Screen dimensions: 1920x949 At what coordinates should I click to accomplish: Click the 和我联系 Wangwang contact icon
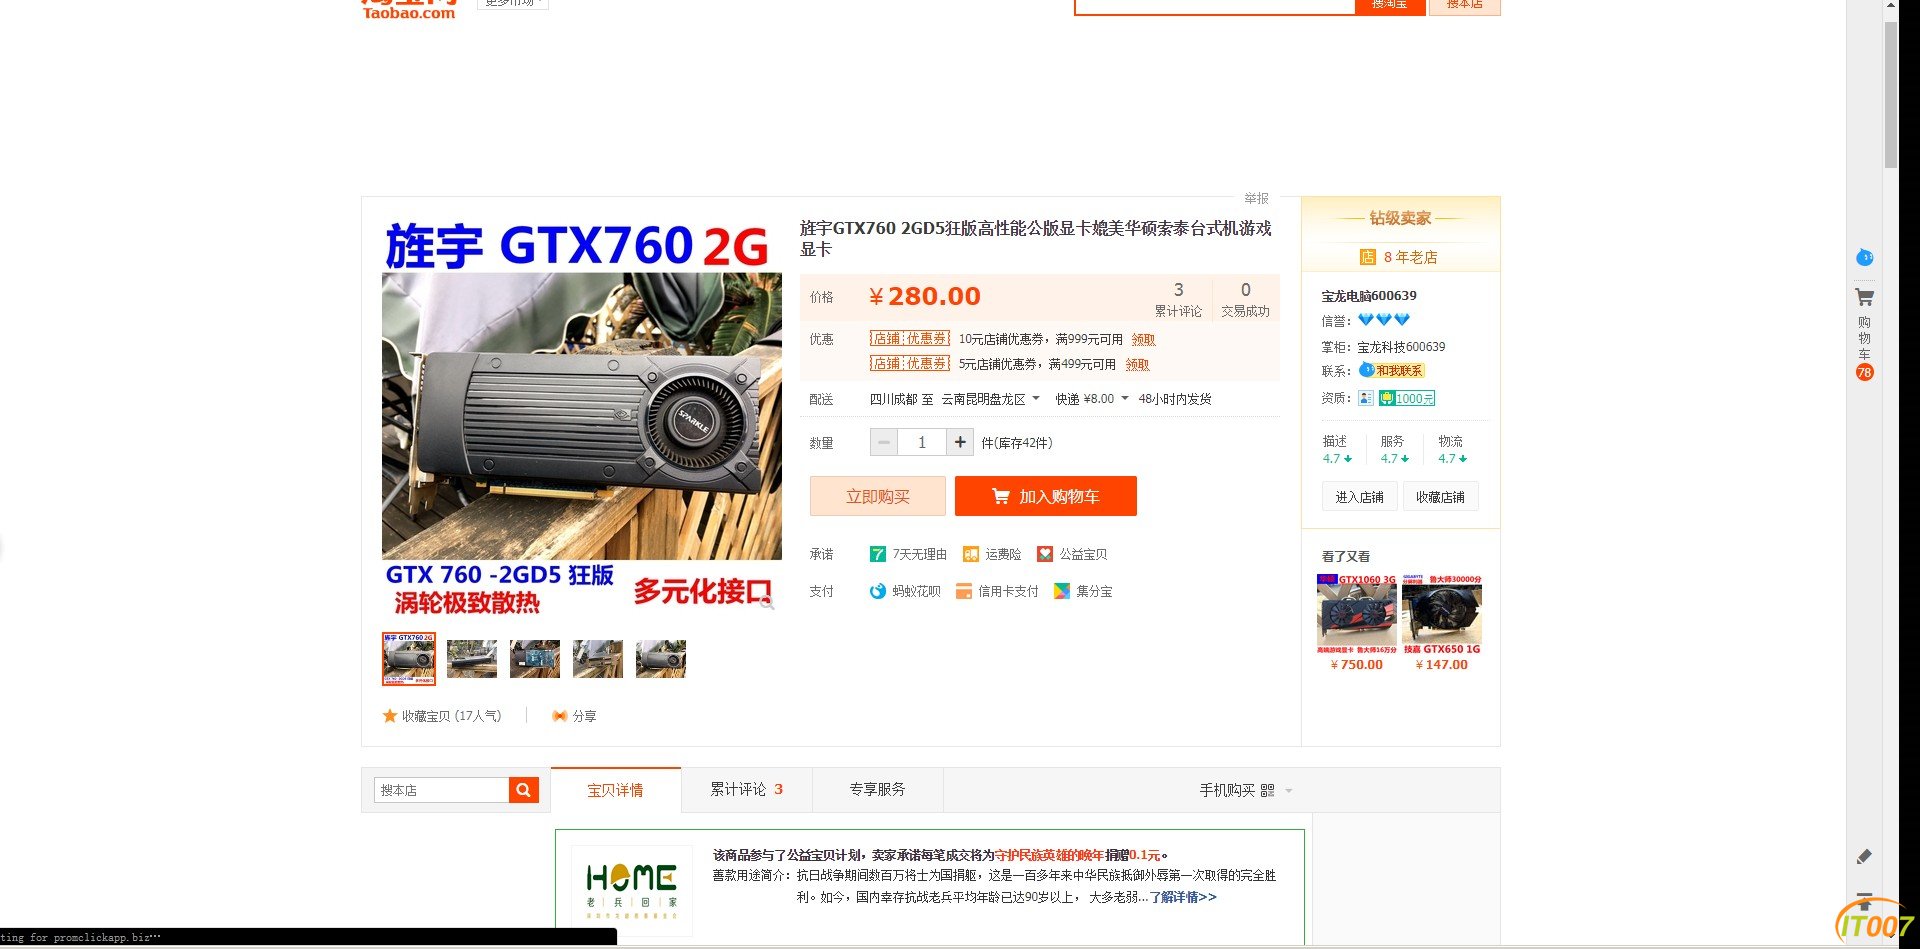point(1391,370)
